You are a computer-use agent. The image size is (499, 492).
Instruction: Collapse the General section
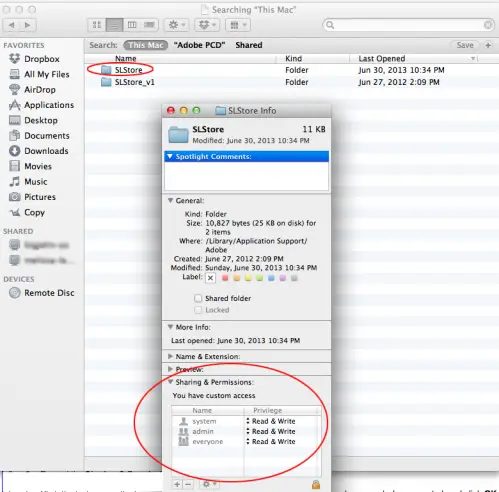[x=170, y=200]
